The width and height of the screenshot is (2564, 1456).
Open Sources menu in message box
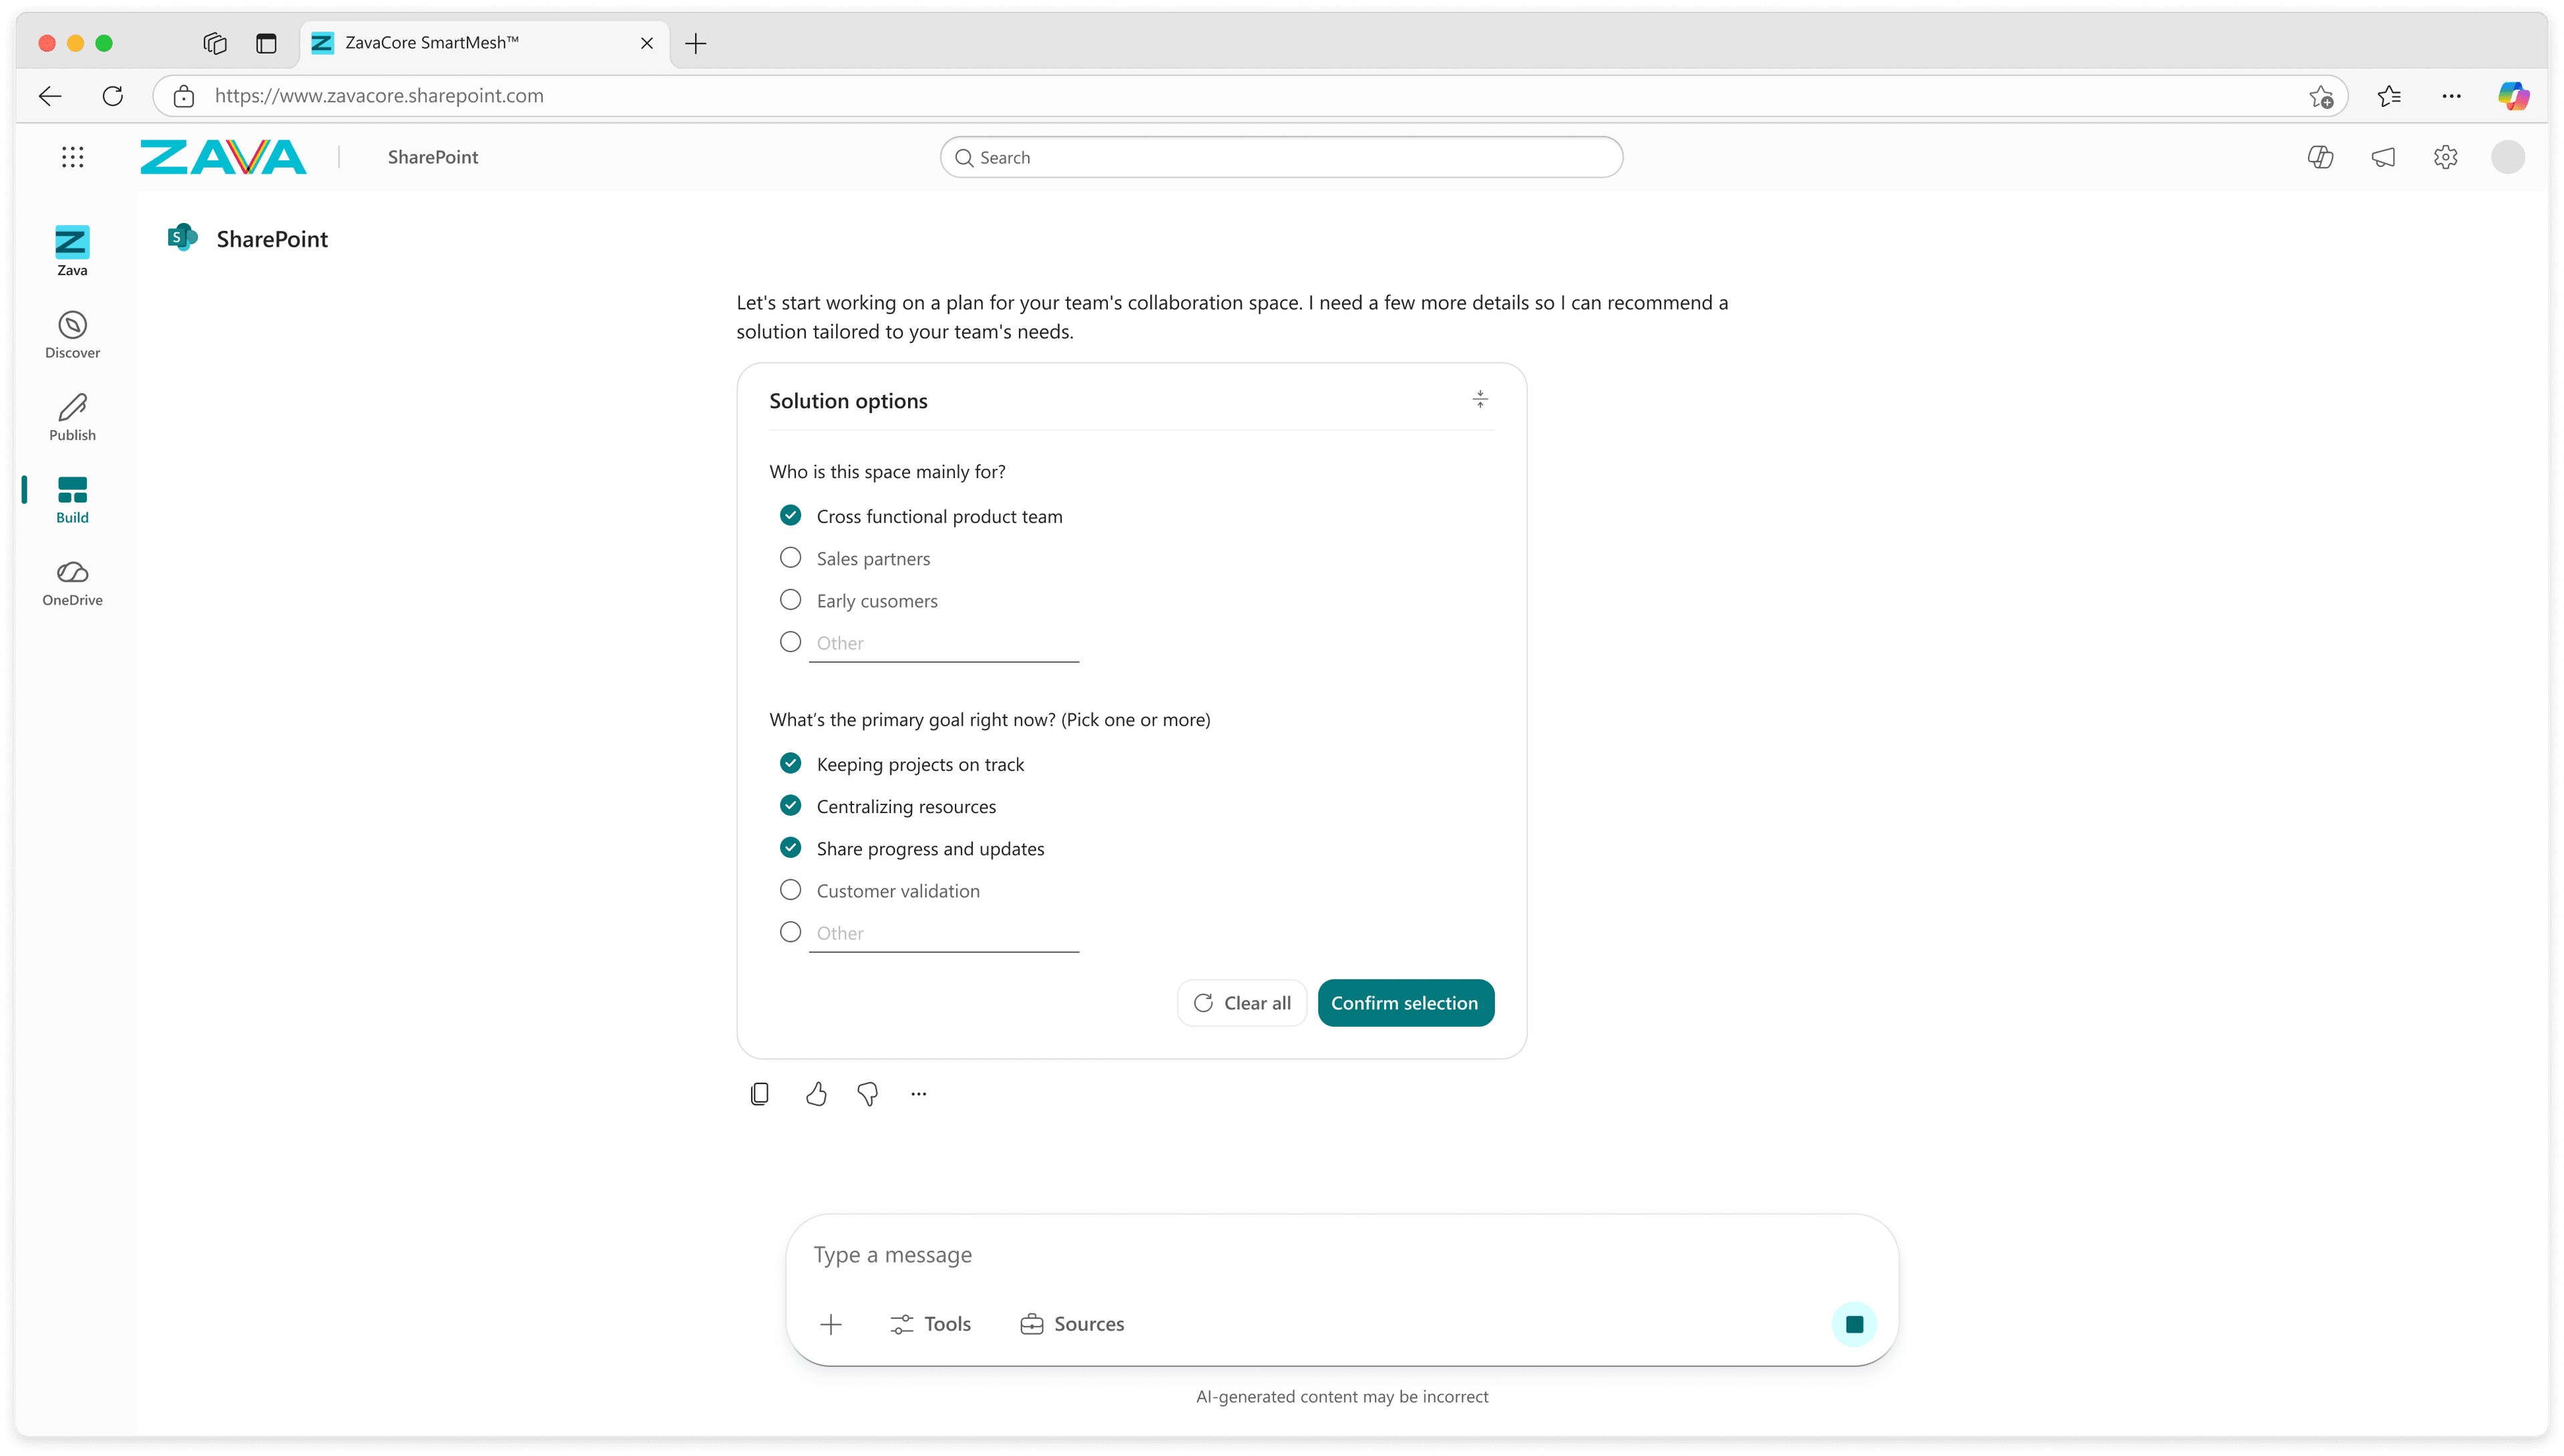tap(1072, 1324)
